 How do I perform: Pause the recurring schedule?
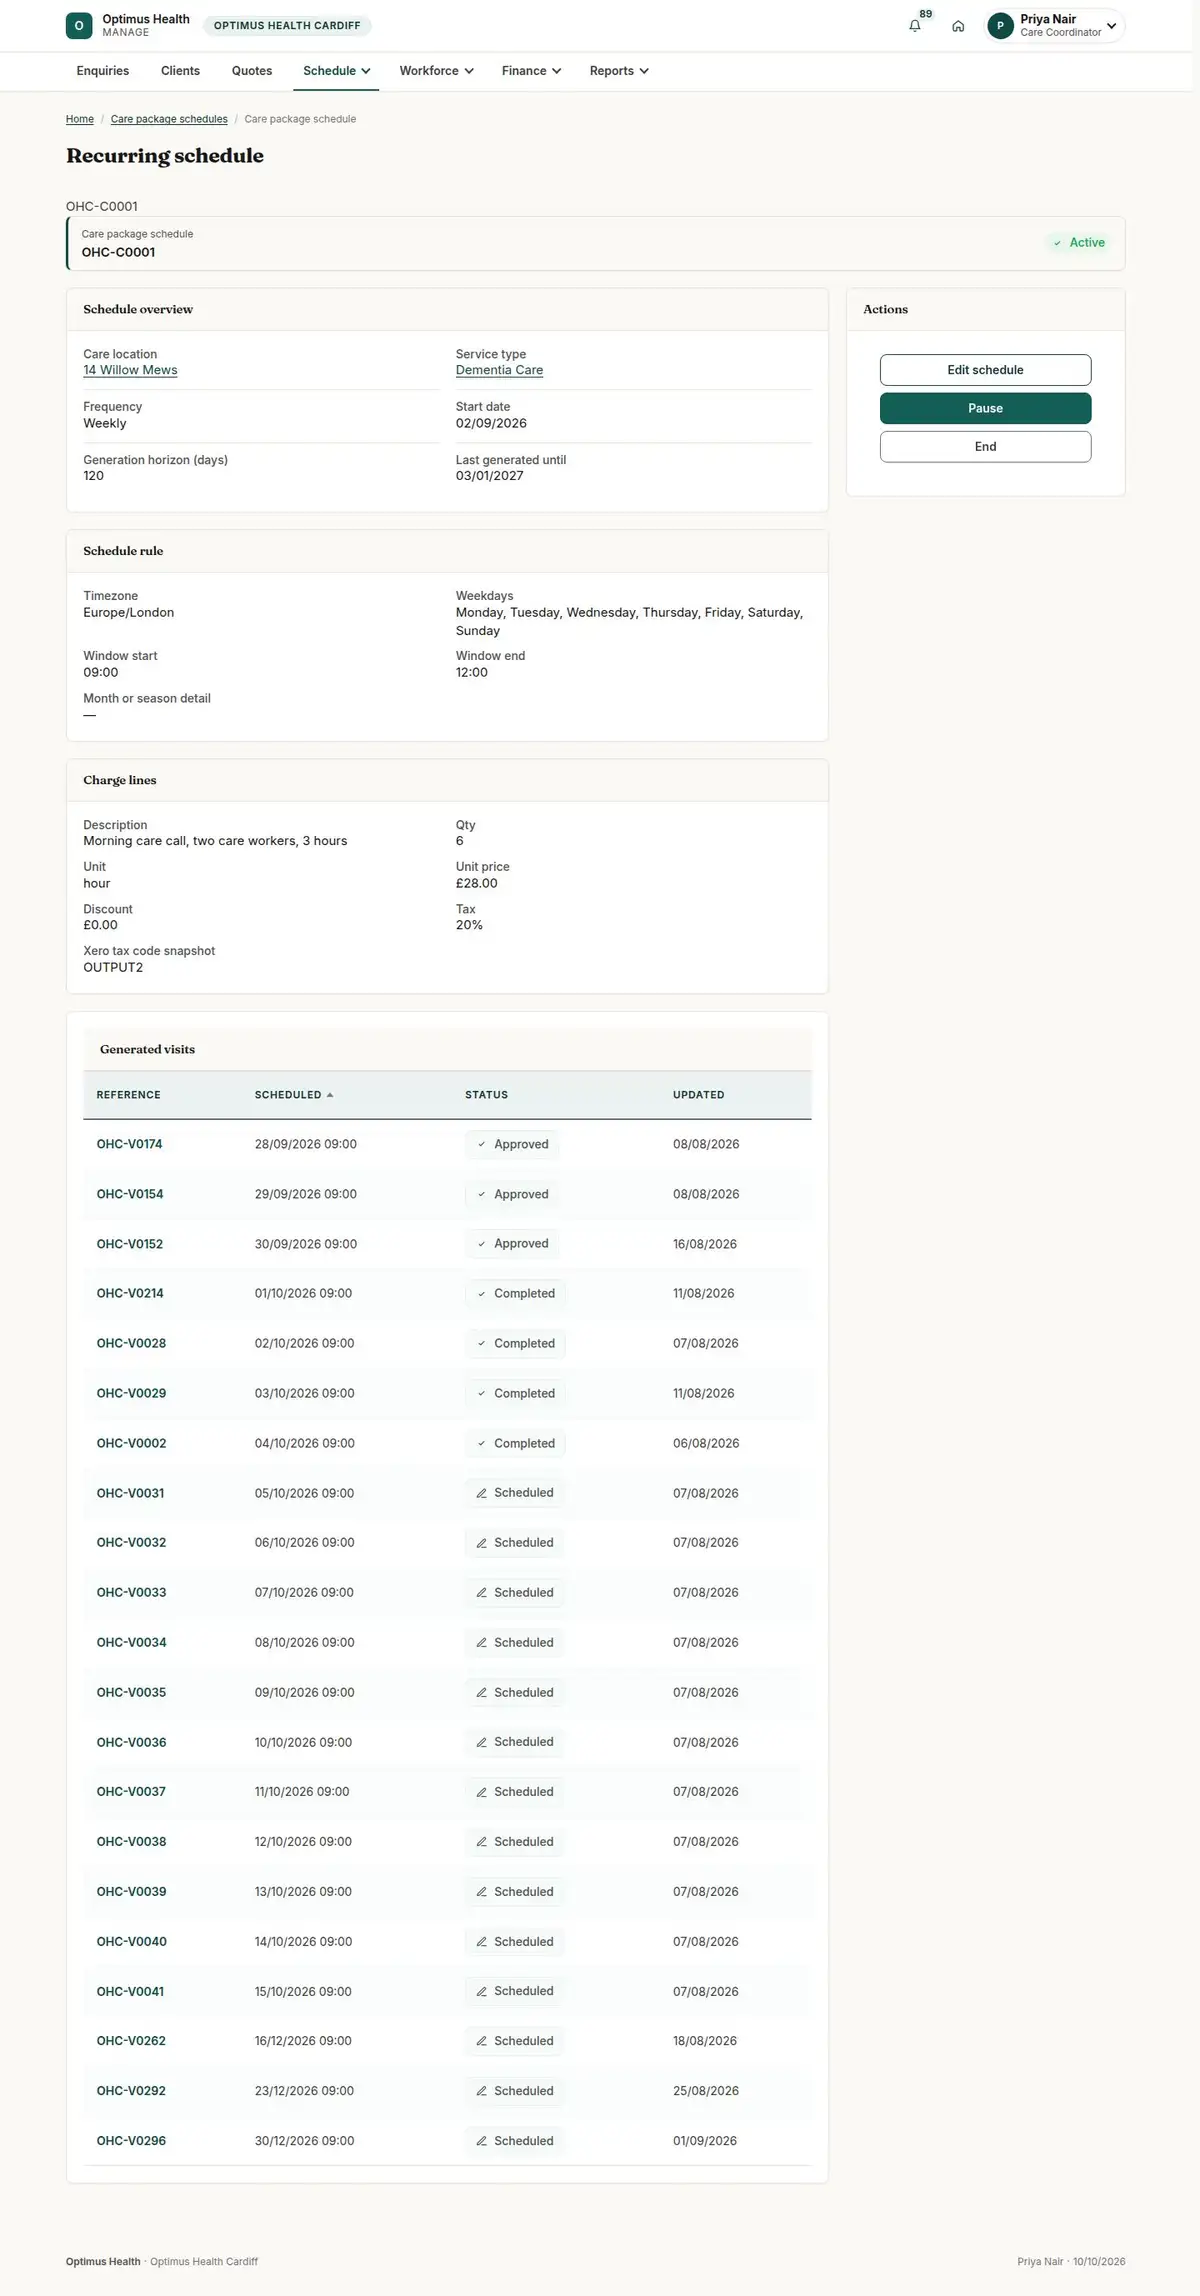point(985,408)
